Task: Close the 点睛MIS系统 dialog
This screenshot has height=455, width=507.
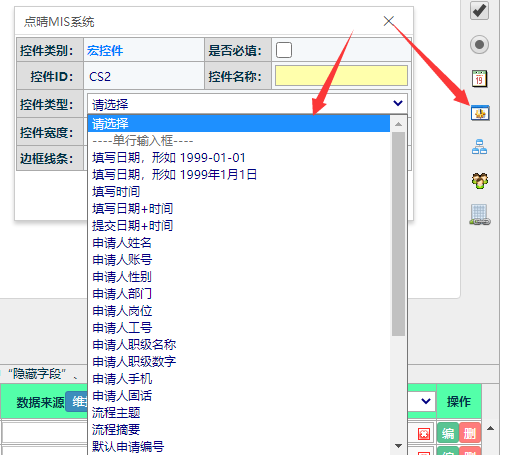Action: 388,21
